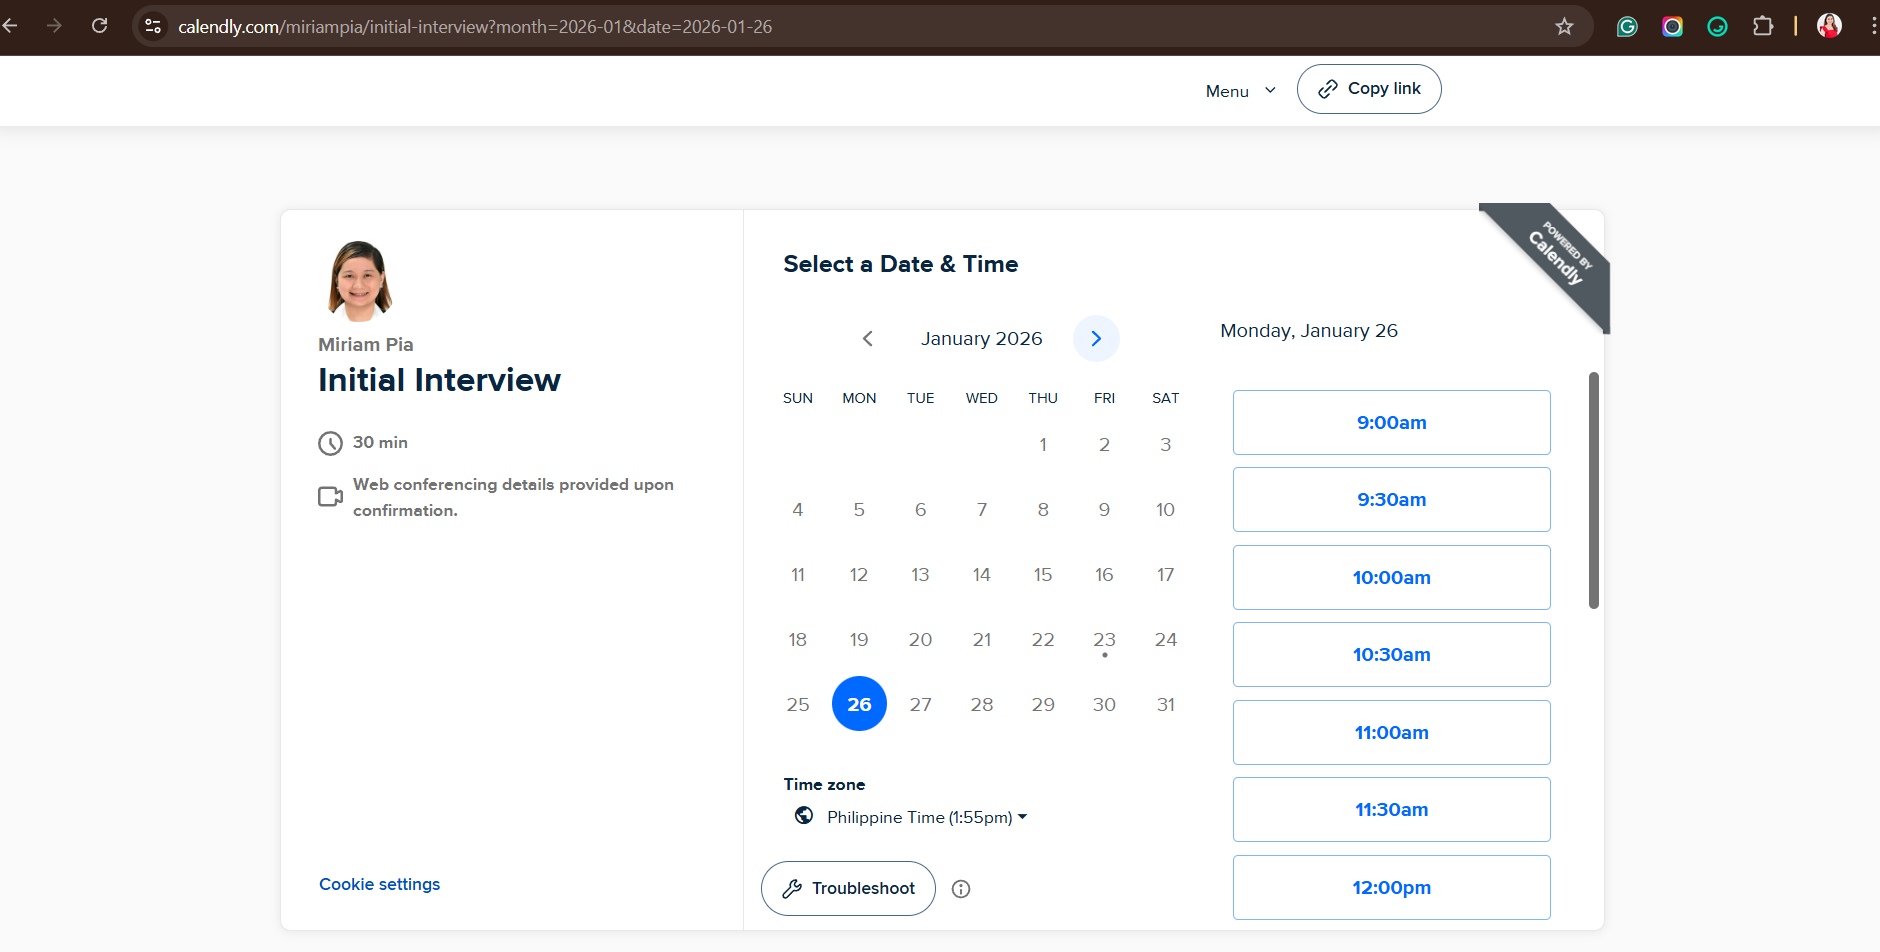The image size is (1880, 952).
Task: Click the browser forward arrow
Action: pyautogui.click(x=54, y=26)
